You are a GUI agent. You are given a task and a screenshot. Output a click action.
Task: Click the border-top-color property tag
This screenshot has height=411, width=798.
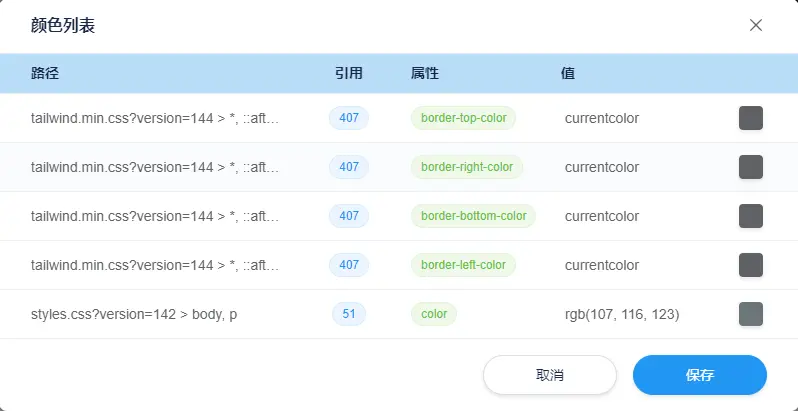click(464, 118)
